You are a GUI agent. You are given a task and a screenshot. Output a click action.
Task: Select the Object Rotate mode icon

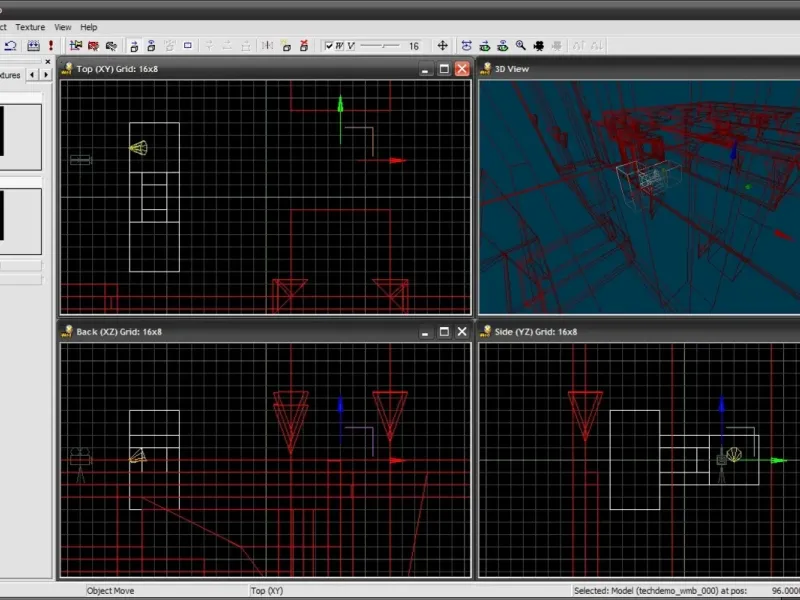coord(152,46)
